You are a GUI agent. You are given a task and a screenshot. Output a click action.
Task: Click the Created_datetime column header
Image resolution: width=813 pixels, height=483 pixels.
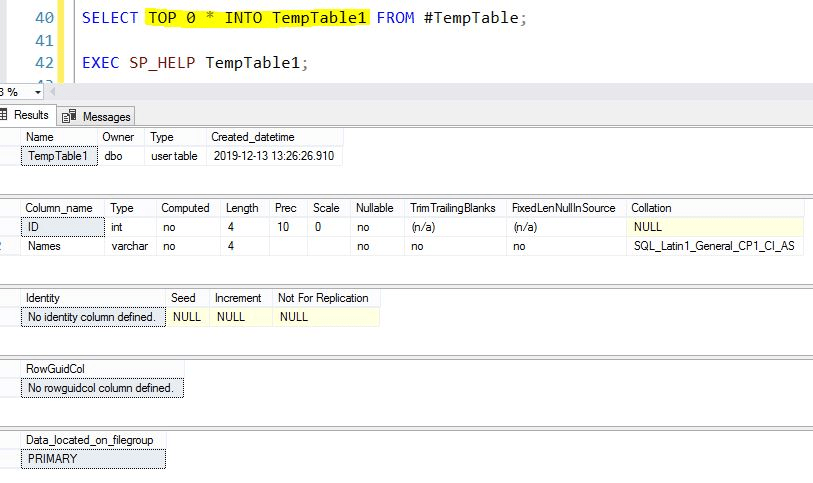click(x=274, y=137)
